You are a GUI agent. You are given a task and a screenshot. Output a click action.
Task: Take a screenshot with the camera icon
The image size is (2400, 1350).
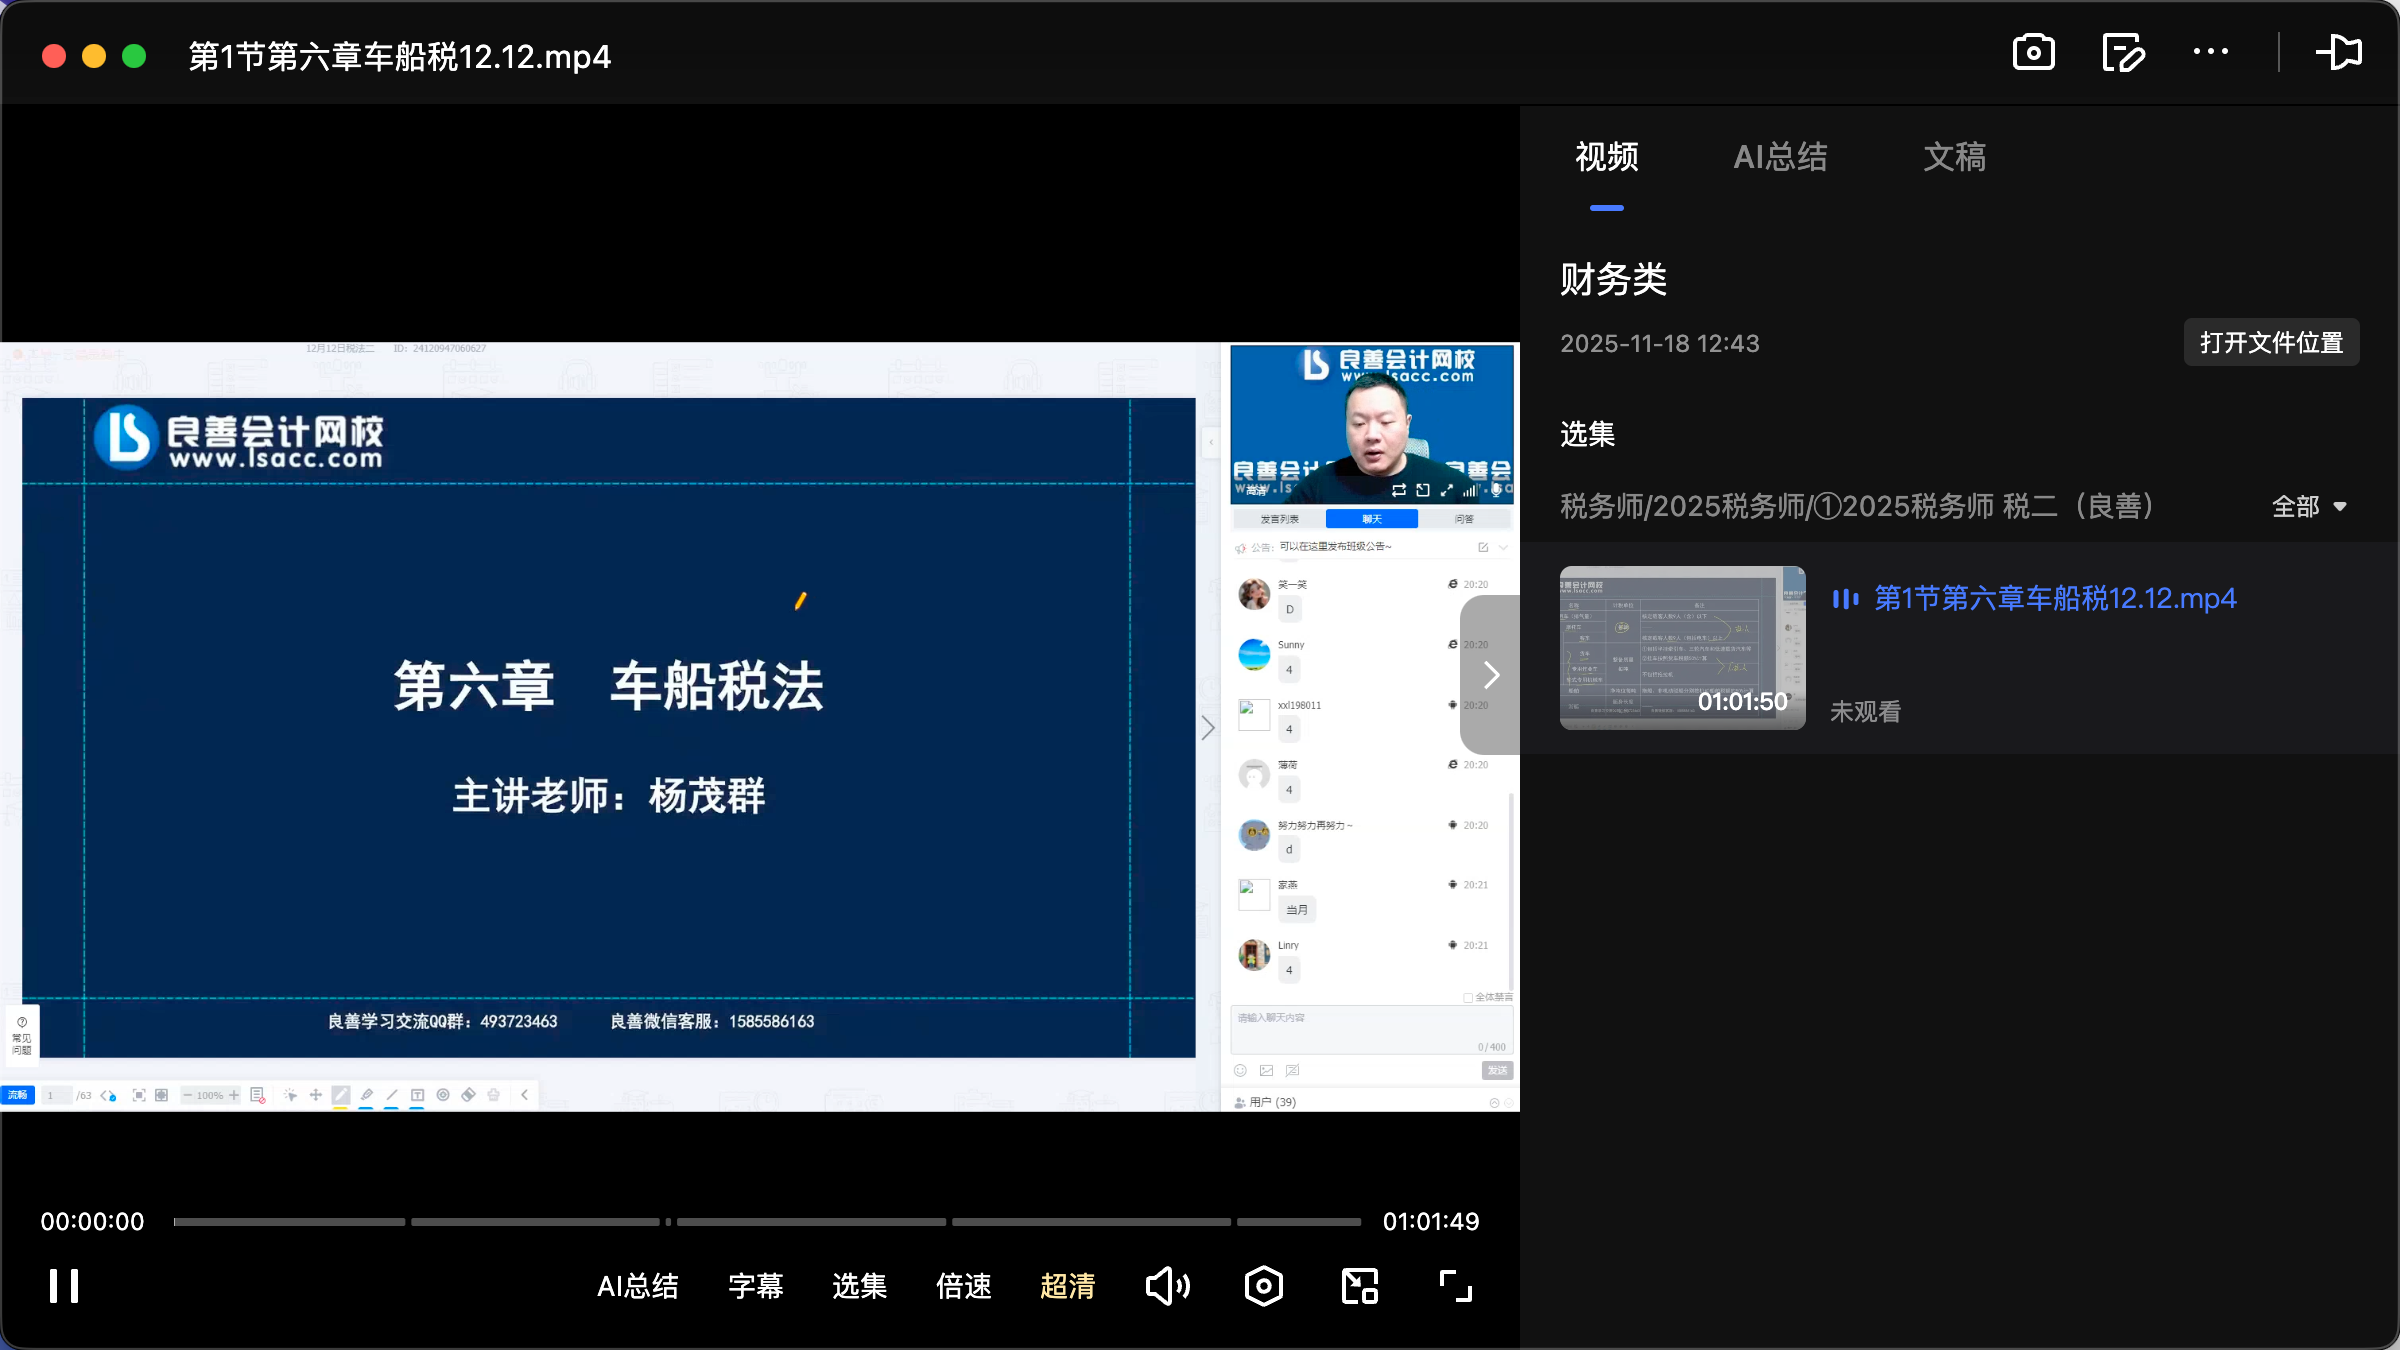[2034, 52]
